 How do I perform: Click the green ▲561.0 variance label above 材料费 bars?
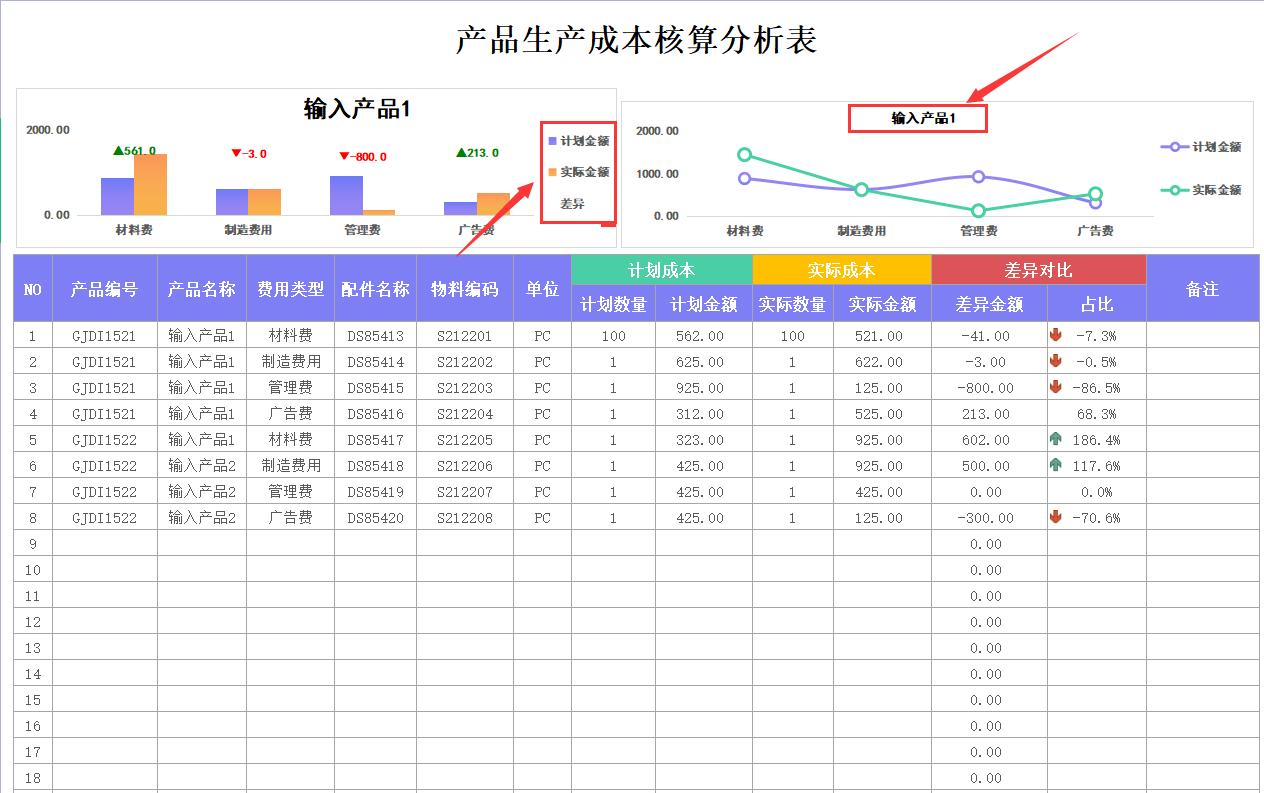(133, 152)
